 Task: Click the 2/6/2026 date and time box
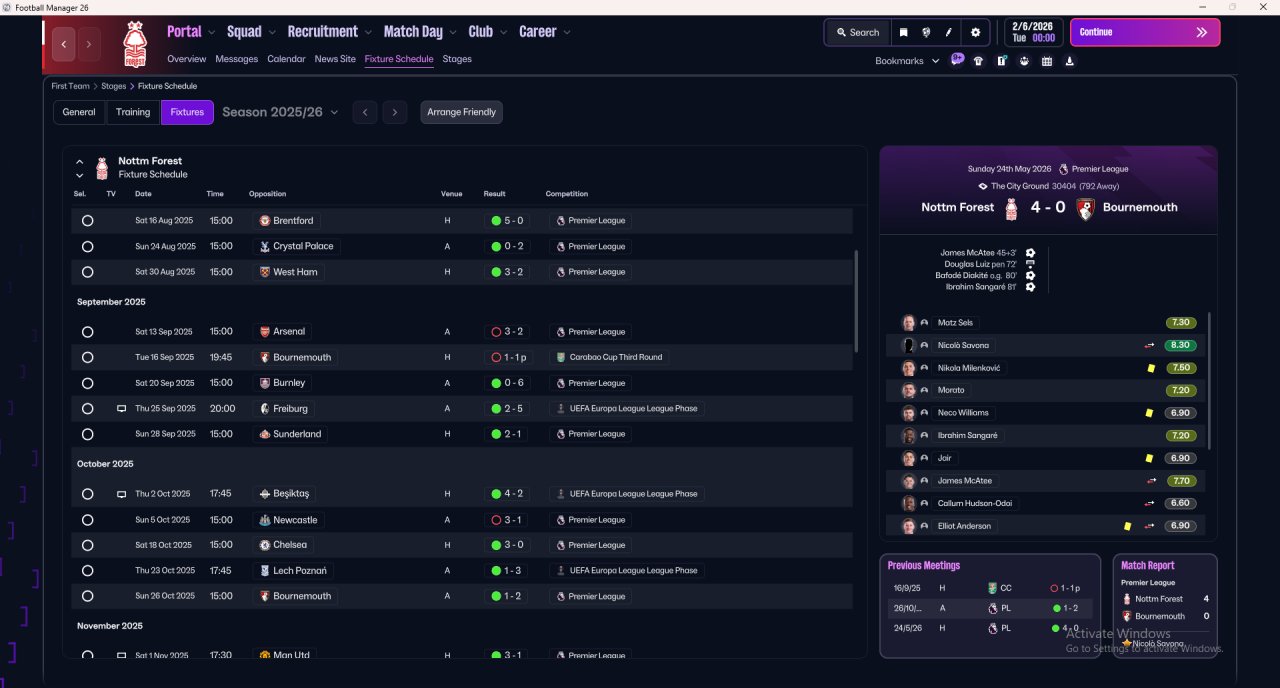coord(1034,32)
